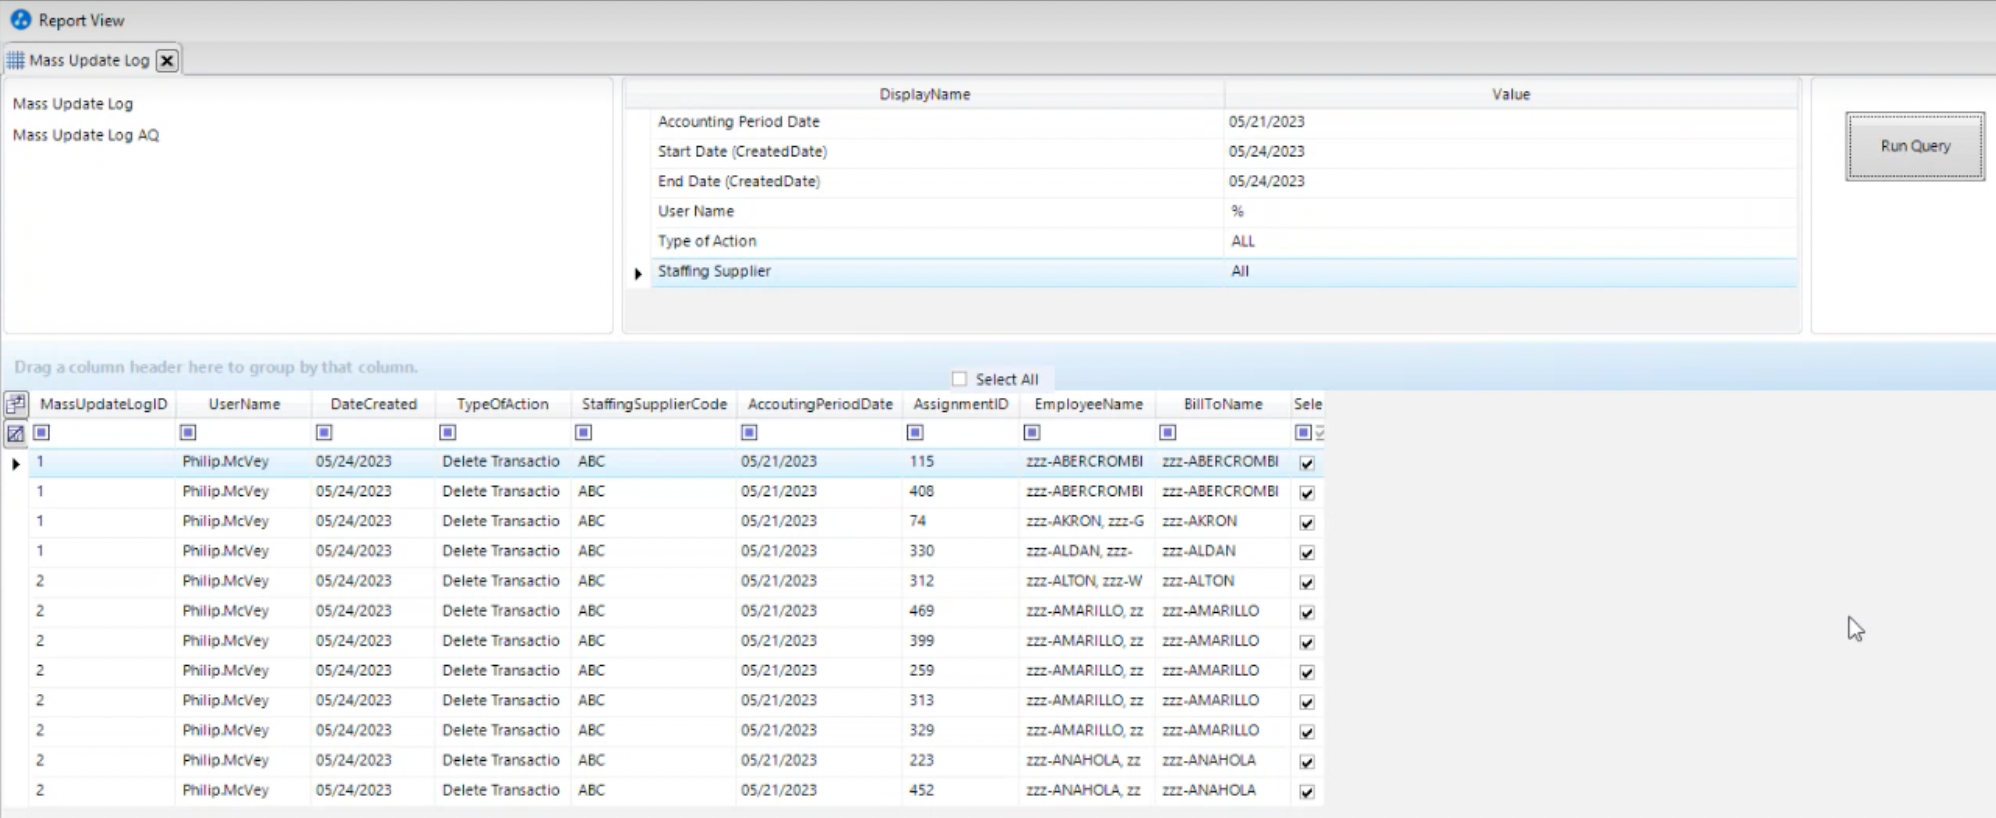The image size is (1996, 818).
Task: Edit the Type of Action value ALL
Action: tap(1511, 242)
